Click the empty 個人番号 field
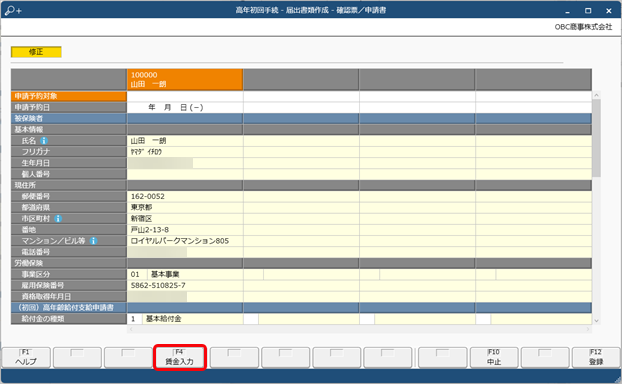 pos(185,174)
